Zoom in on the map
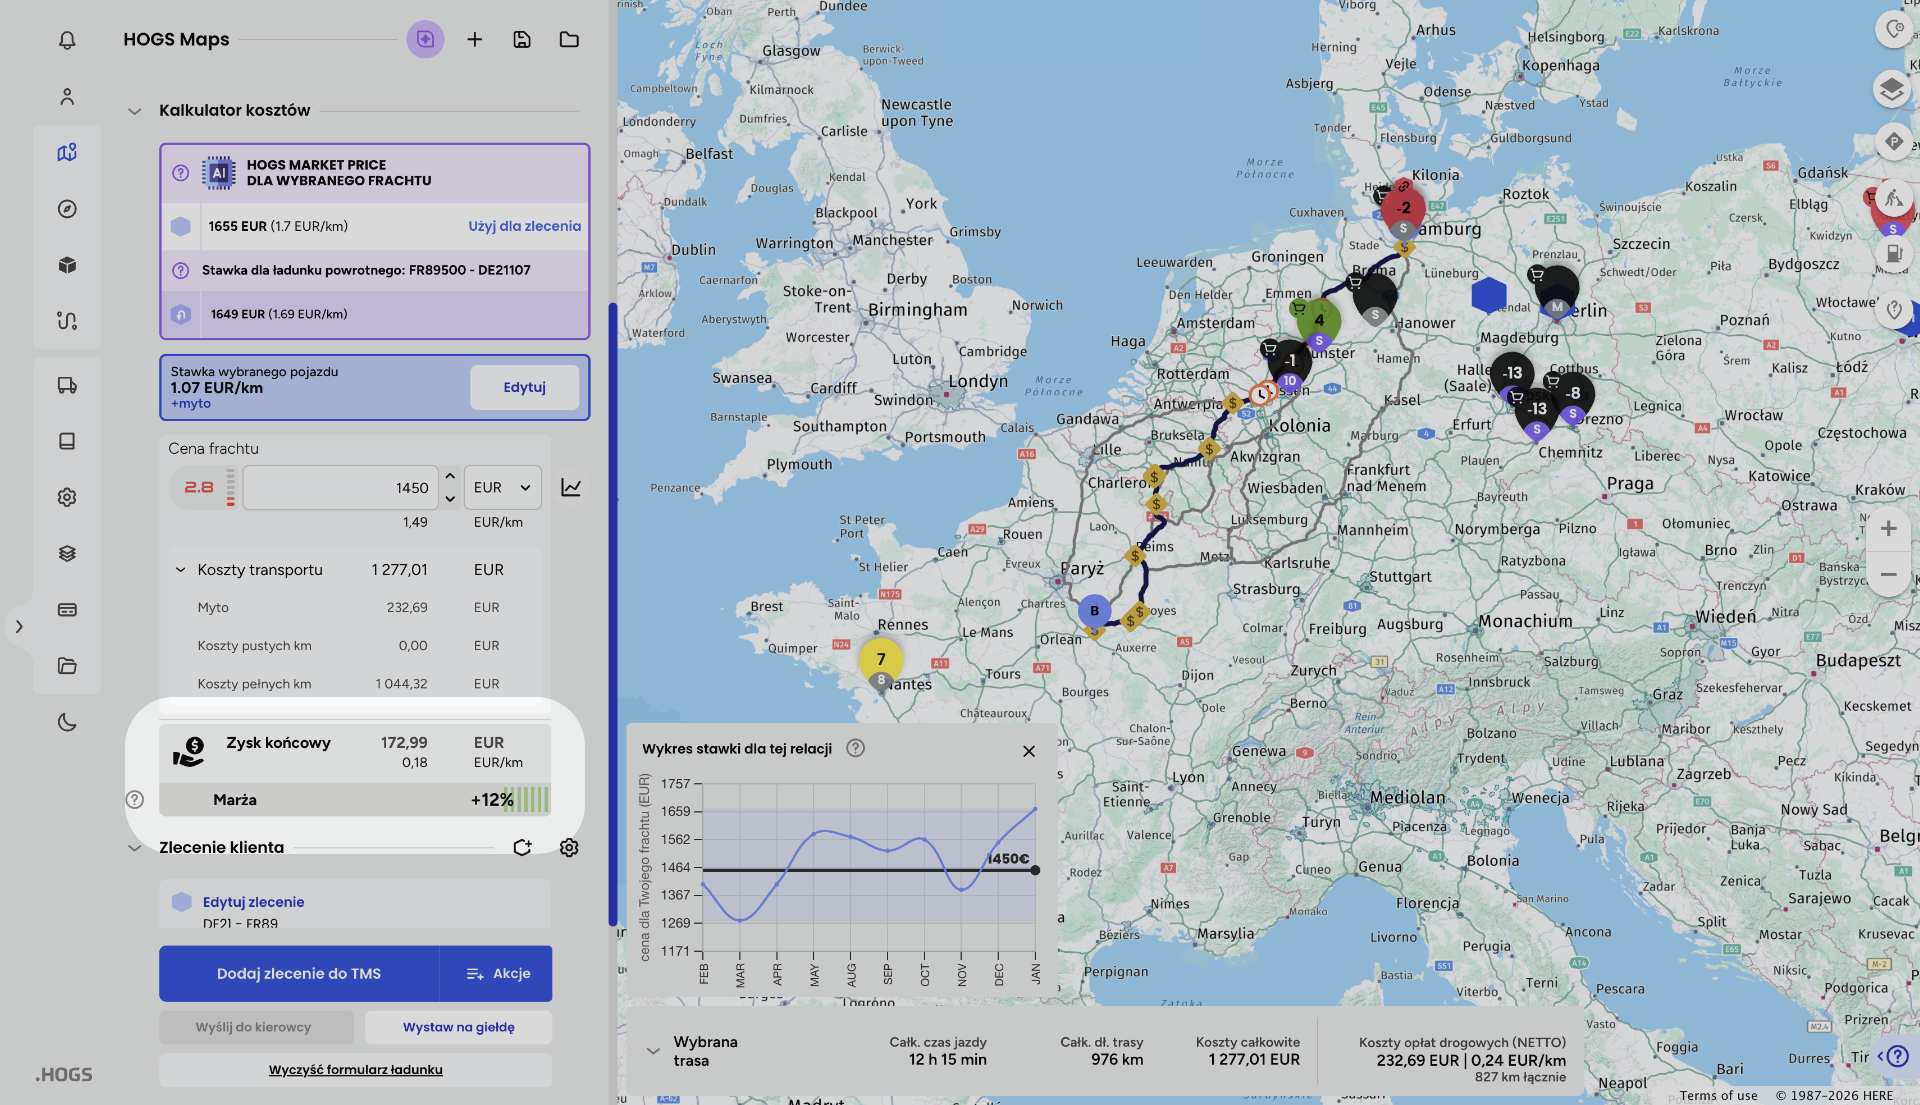The width and height of the screenshot is (1920, 1105). (1888, 528)
